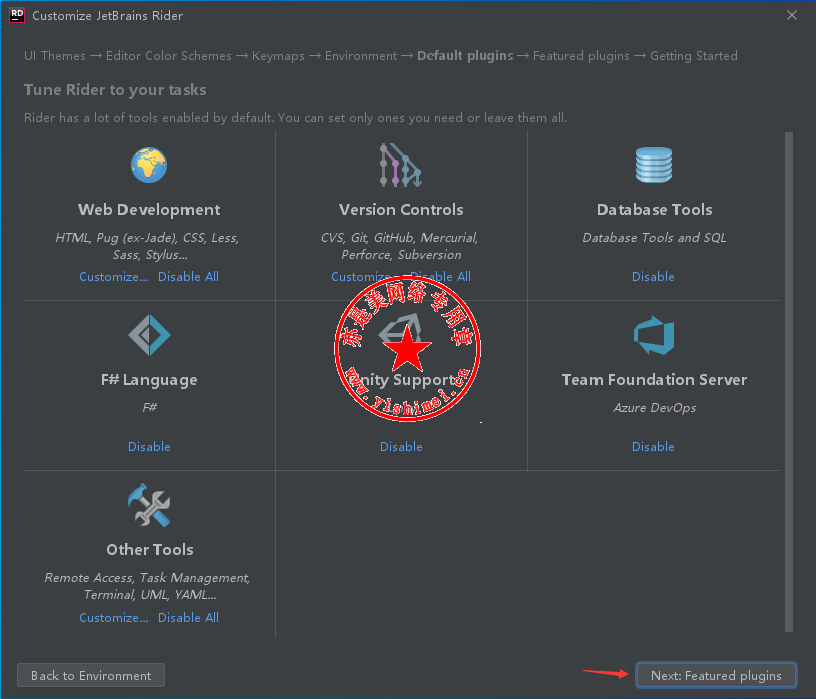The image size is (816, 699).
Task: Click the Team Foundation Server icon
Action: click(x=654, y=335)
